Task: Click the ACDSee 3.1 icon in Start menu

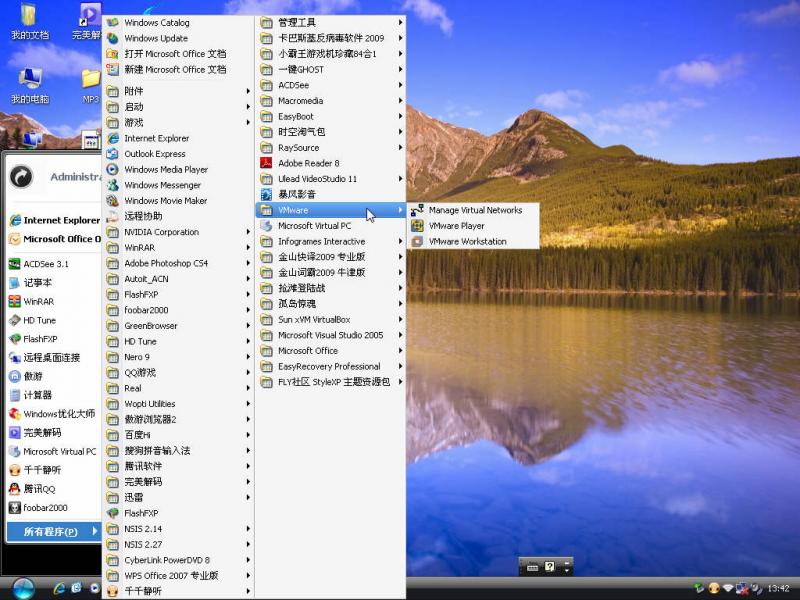Action: click(15, 264)
